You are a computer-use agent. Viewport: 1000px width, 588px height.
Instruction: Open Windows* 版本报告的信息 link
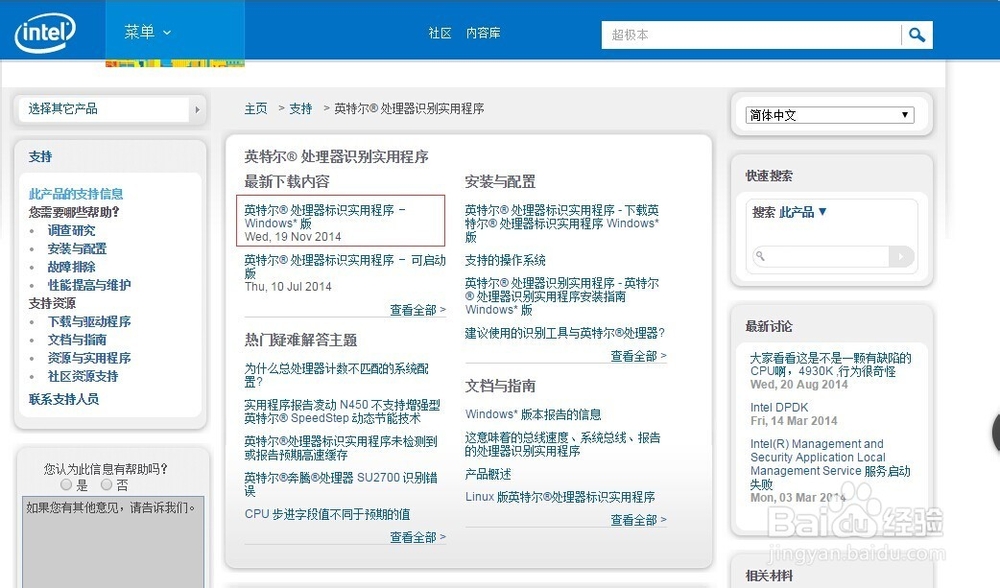click(533, 415)
